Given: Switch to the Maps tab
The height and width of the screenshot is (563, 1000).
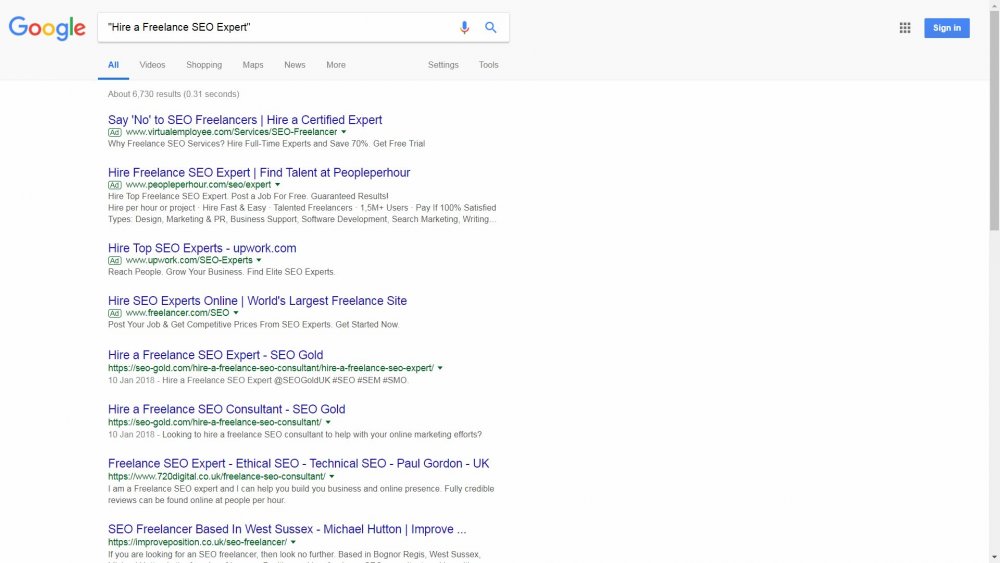Looking at the screenshot, I should [x=253, y=65].
